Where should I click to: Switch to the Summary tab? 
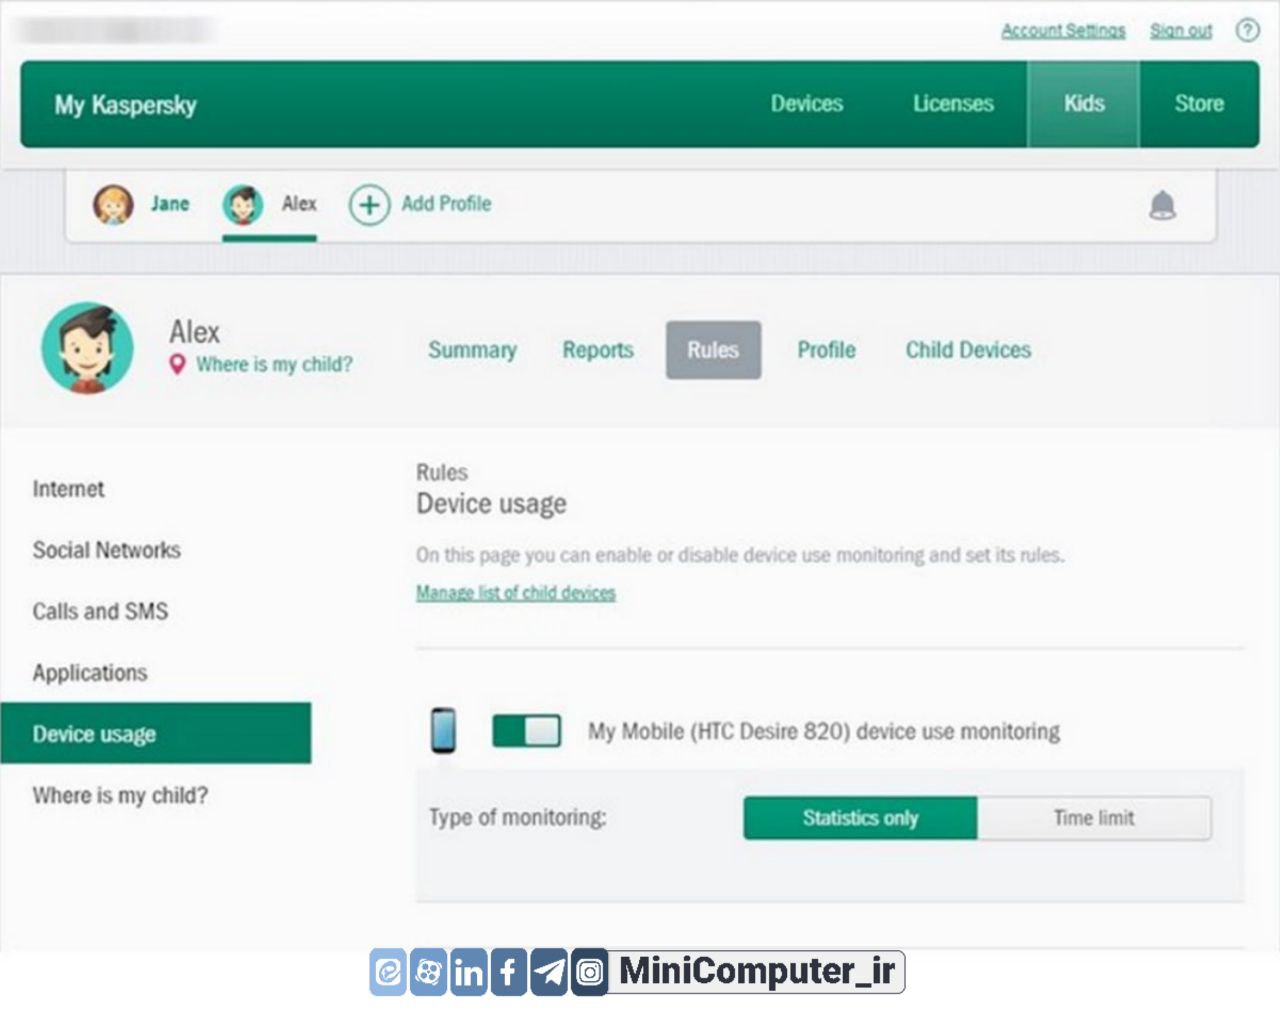pos(472,350)
